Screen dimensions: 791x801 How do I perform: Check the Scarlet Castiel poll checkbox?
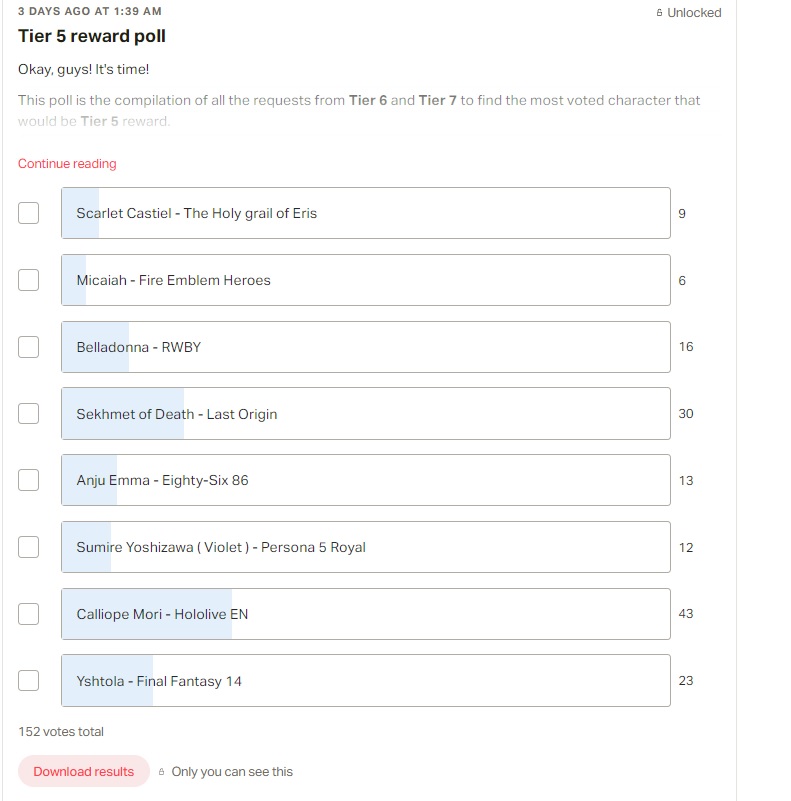pos(29,213)
